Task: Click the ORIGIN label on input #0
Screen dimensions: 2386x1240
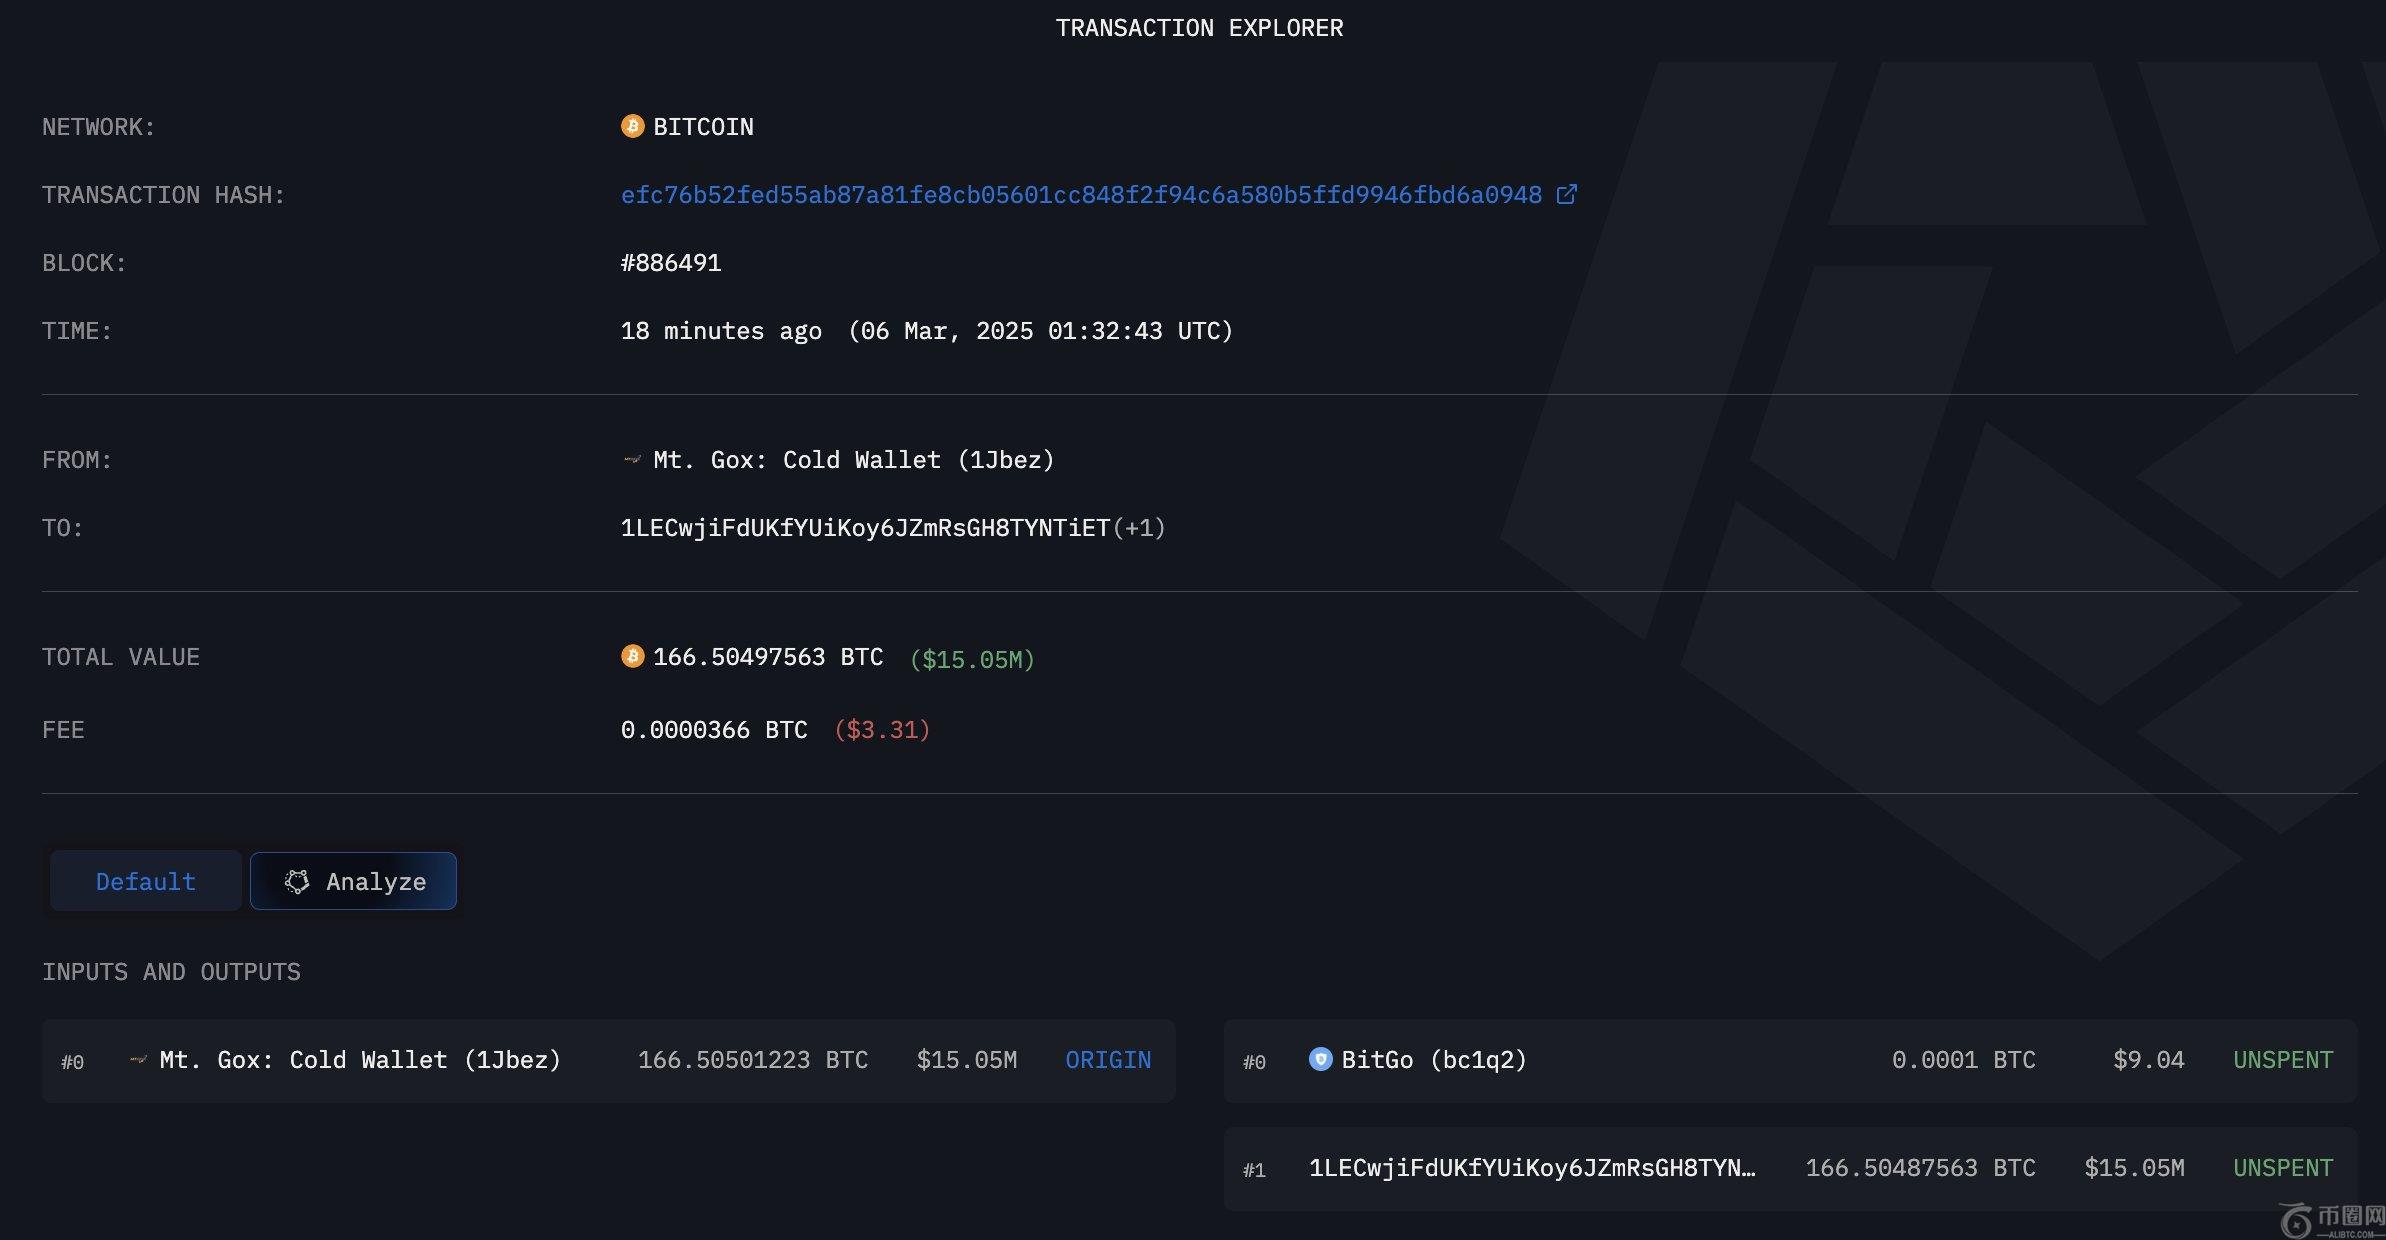Action: 1108,1060
